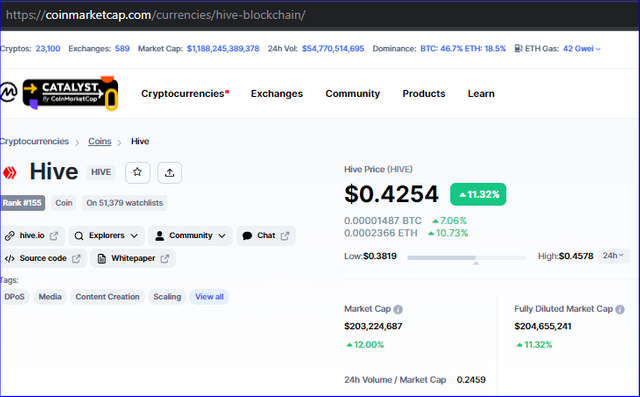Click the Cryptos count 23,100 link
This screenshot has height=397, width=640.
point(48,49)
